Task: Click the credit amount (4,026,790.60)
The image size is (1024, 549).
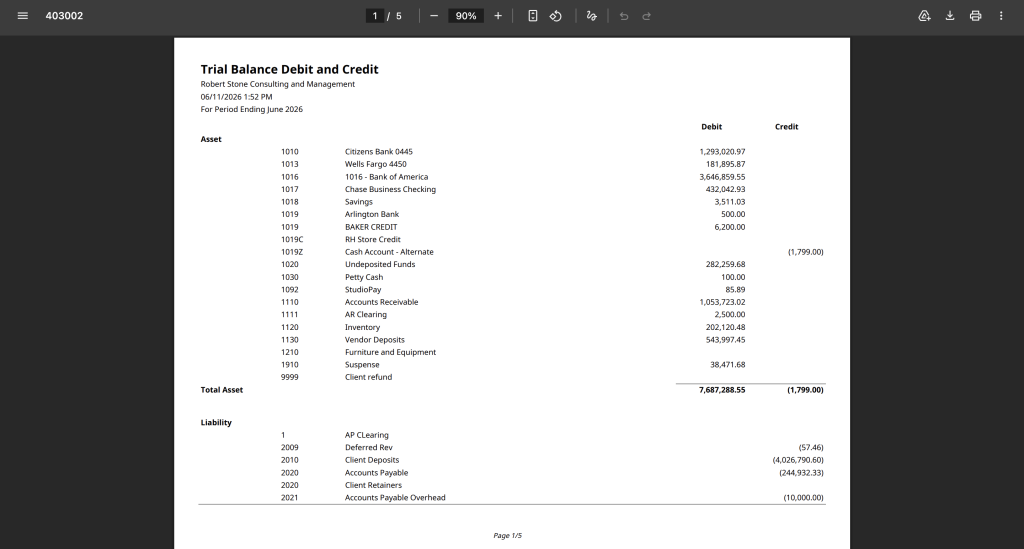Action: coord(798,460)
